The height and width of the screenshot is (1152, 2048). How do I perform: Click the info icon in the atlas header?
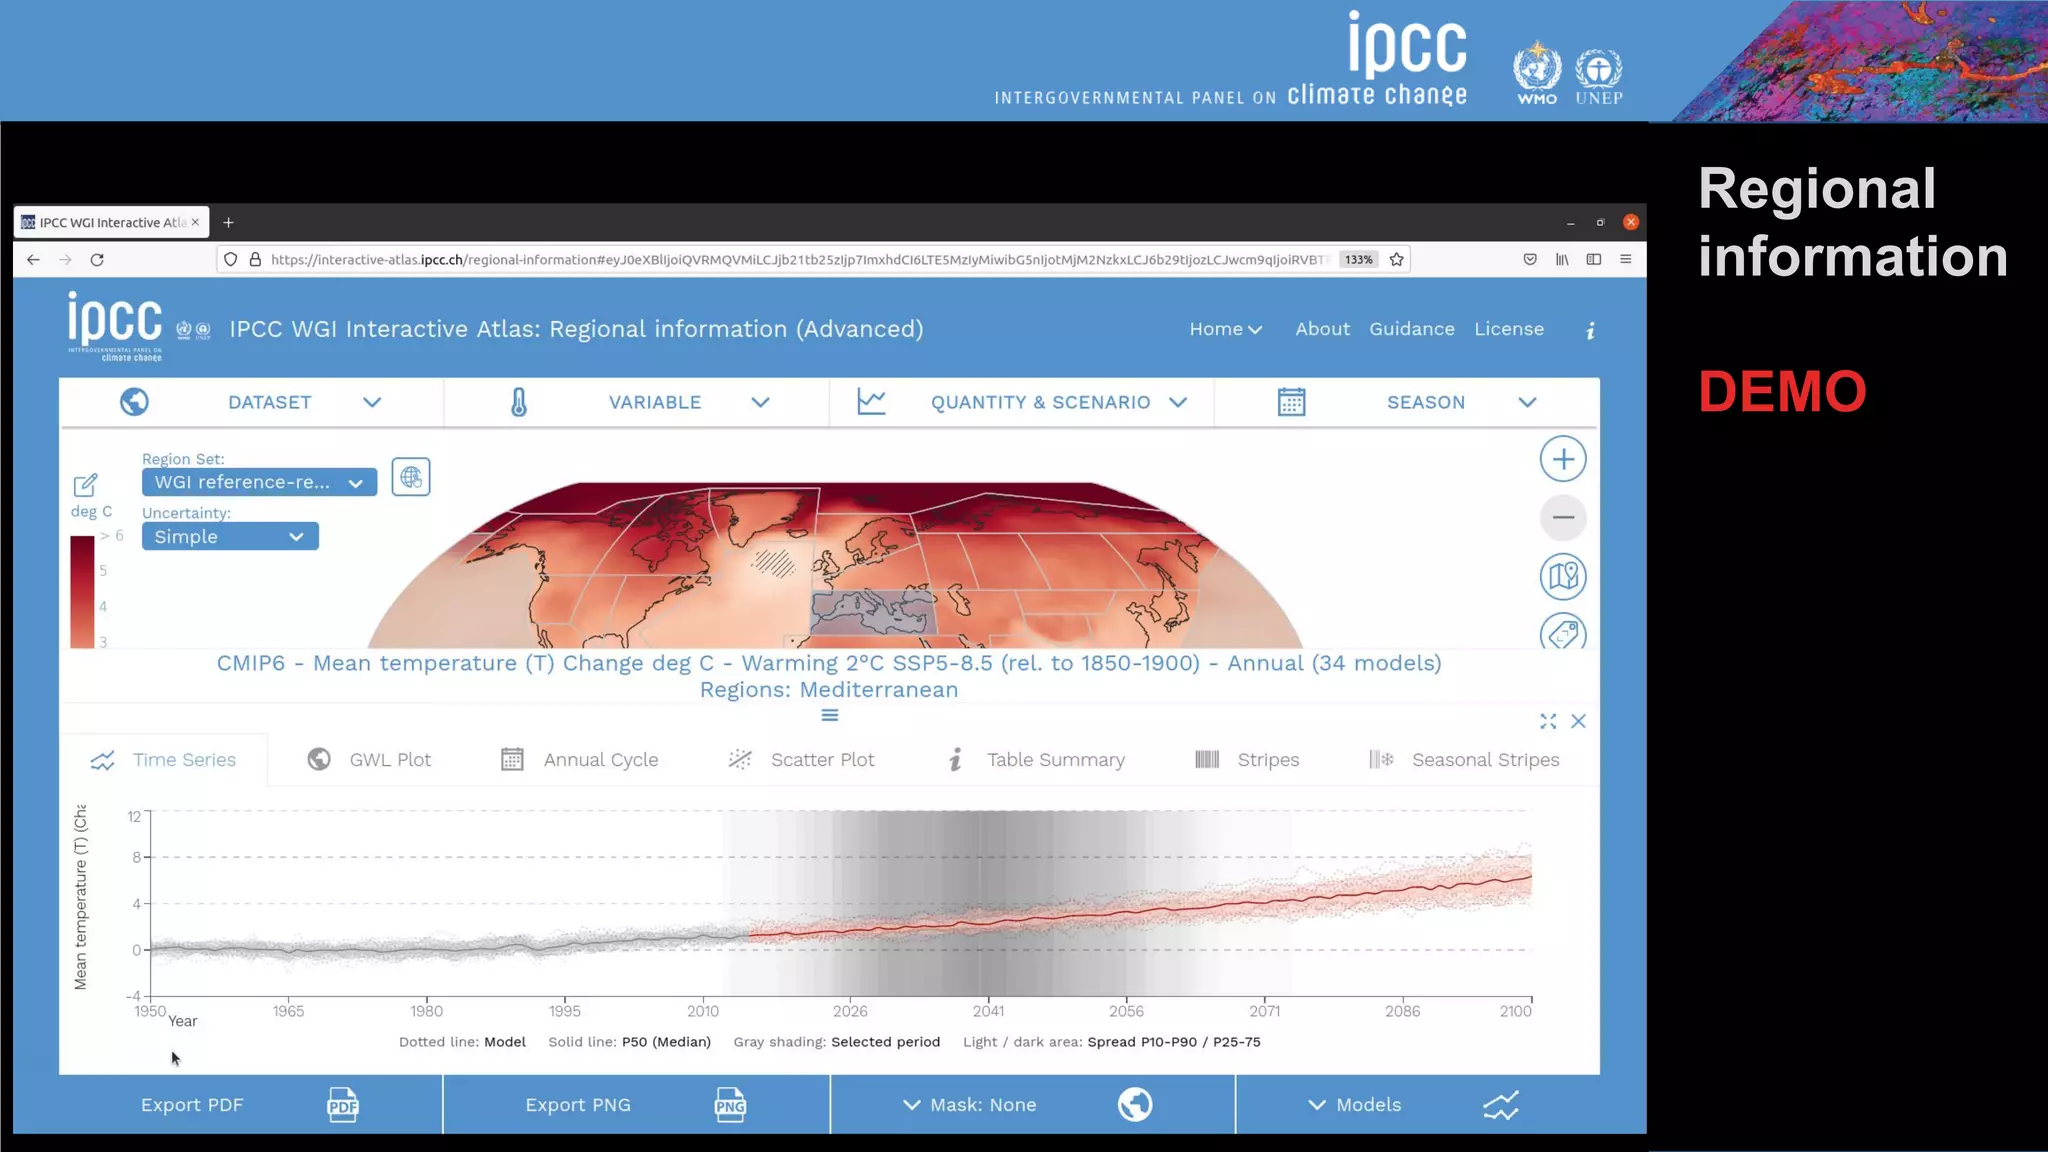point(1590,330)
